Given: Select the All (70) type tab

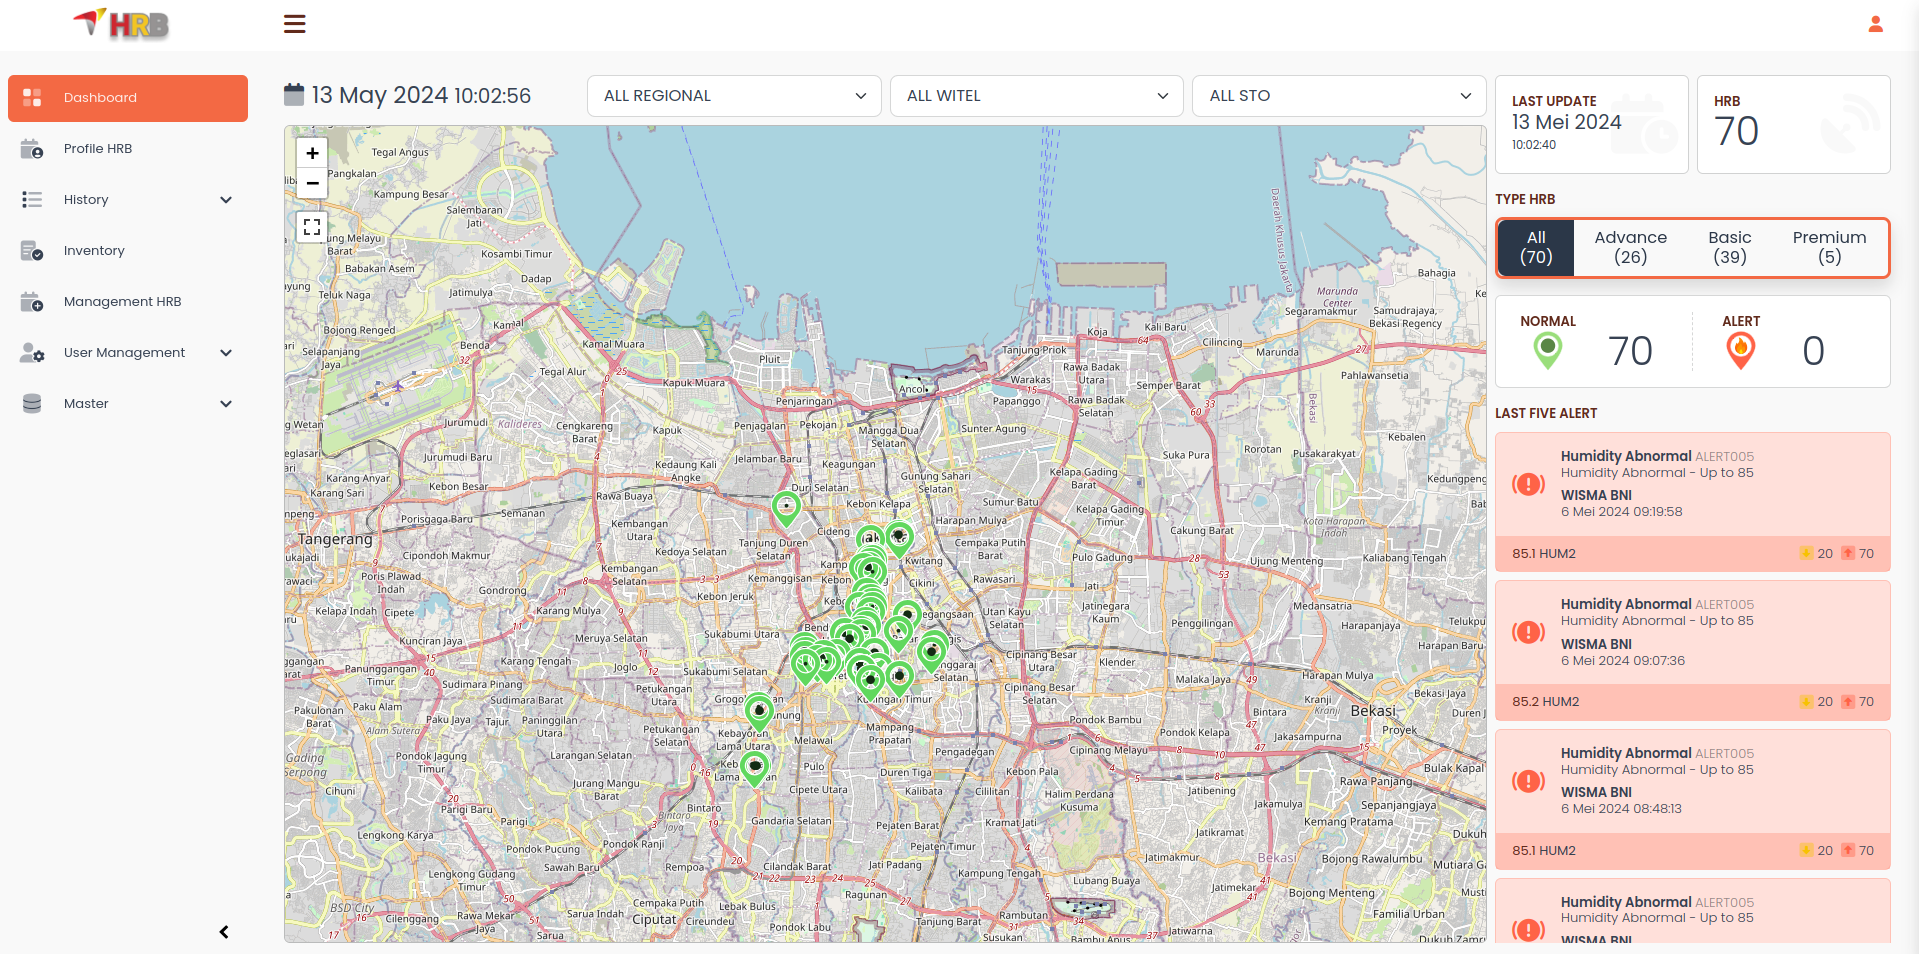Looking at the screenshot, I should pyautogui.click(x=1536, y=247).
